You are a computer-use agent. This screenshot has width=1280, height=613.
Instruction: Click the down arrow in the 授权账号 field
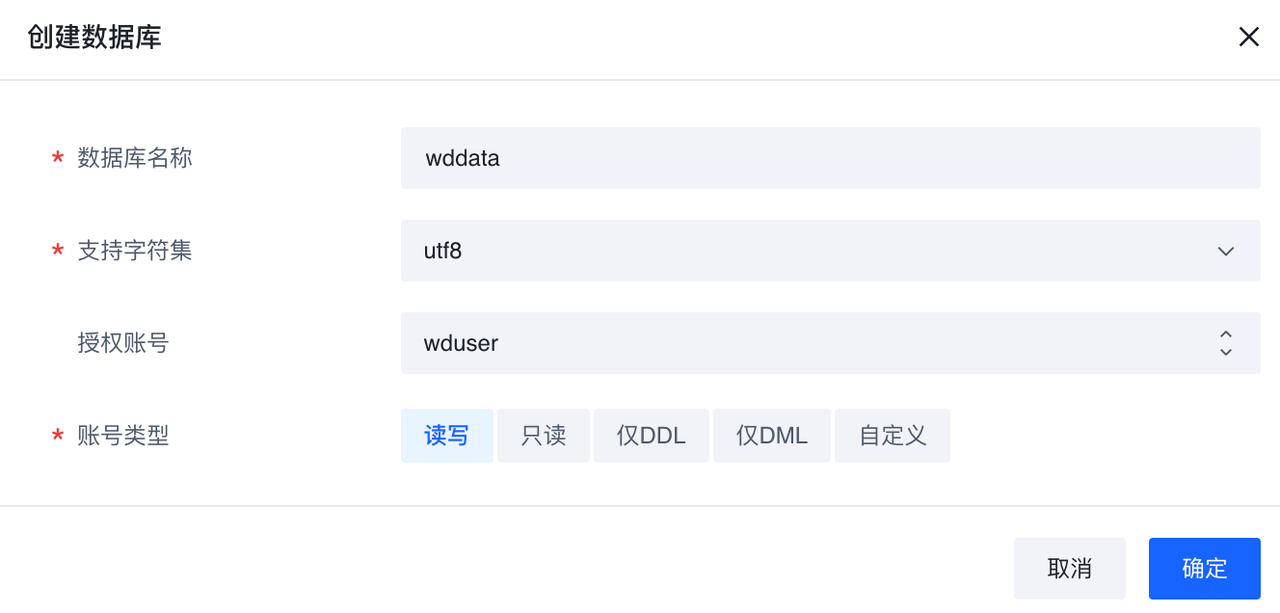pyautogui.click(x=1226, y=352)
